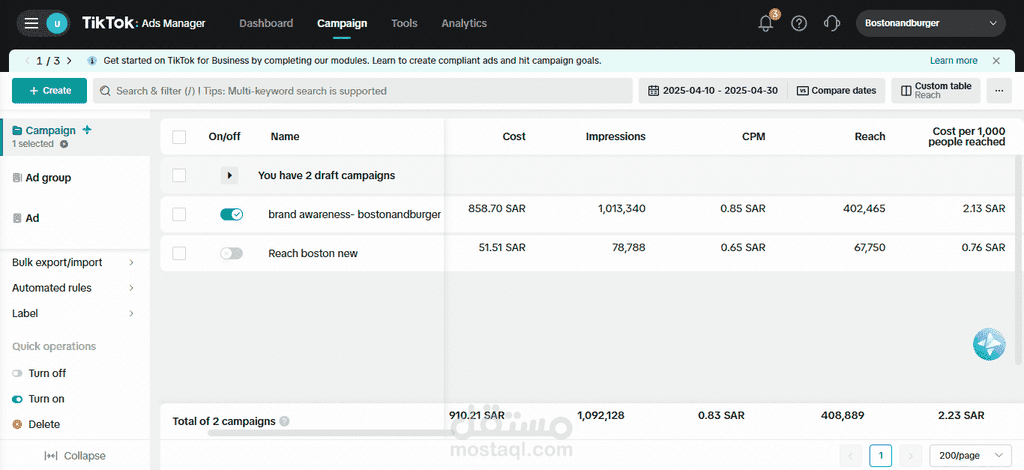Click the calendar icon in date range

pos(653,91)
